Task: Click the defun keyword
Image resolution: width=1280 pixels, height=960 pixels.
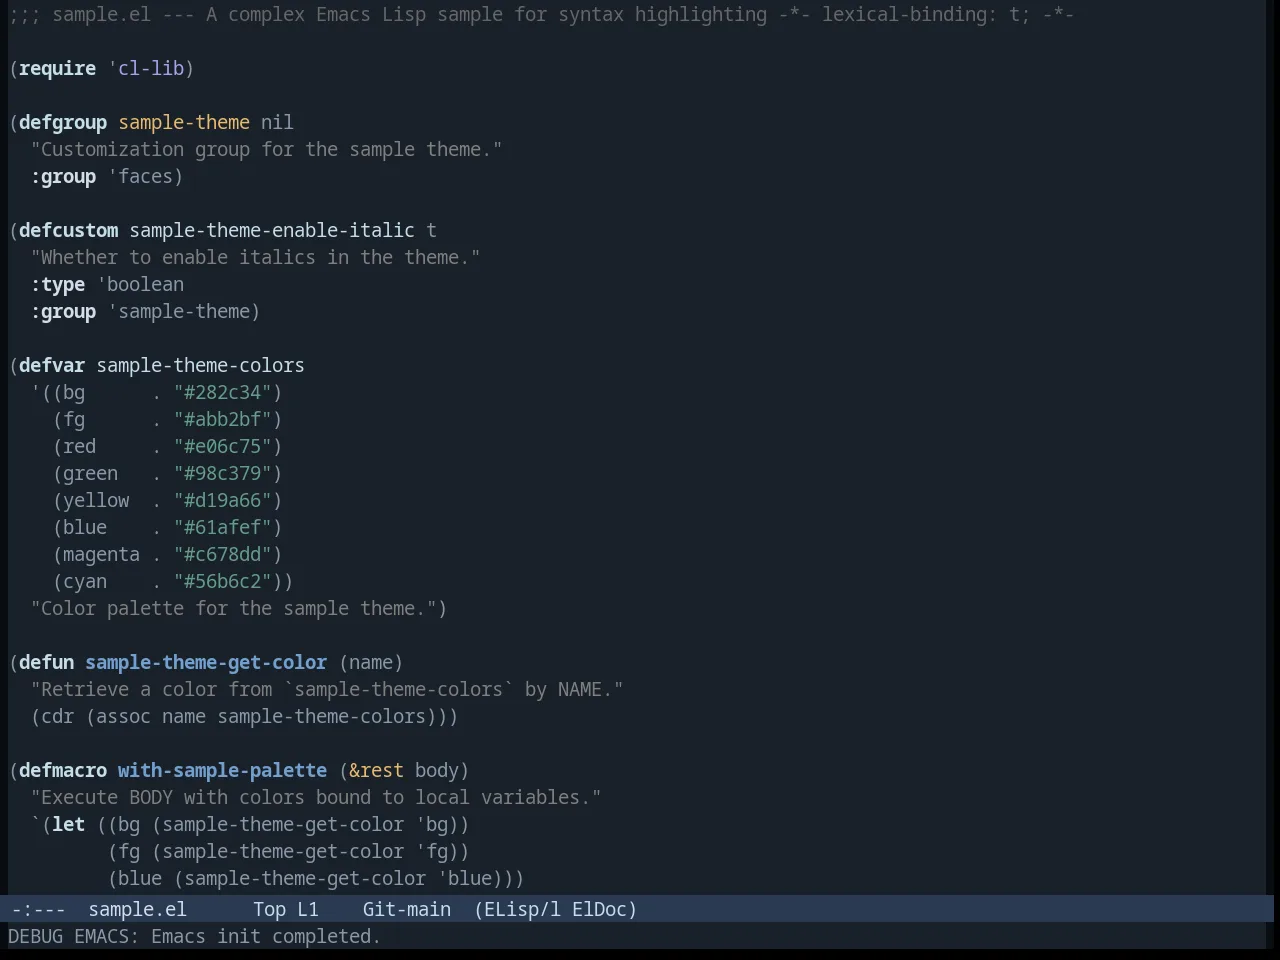Action: (x=47, y=662)
